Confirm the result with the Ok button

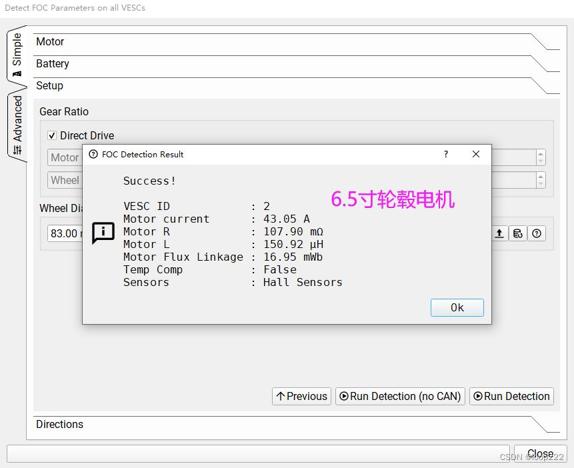[457, 308]
